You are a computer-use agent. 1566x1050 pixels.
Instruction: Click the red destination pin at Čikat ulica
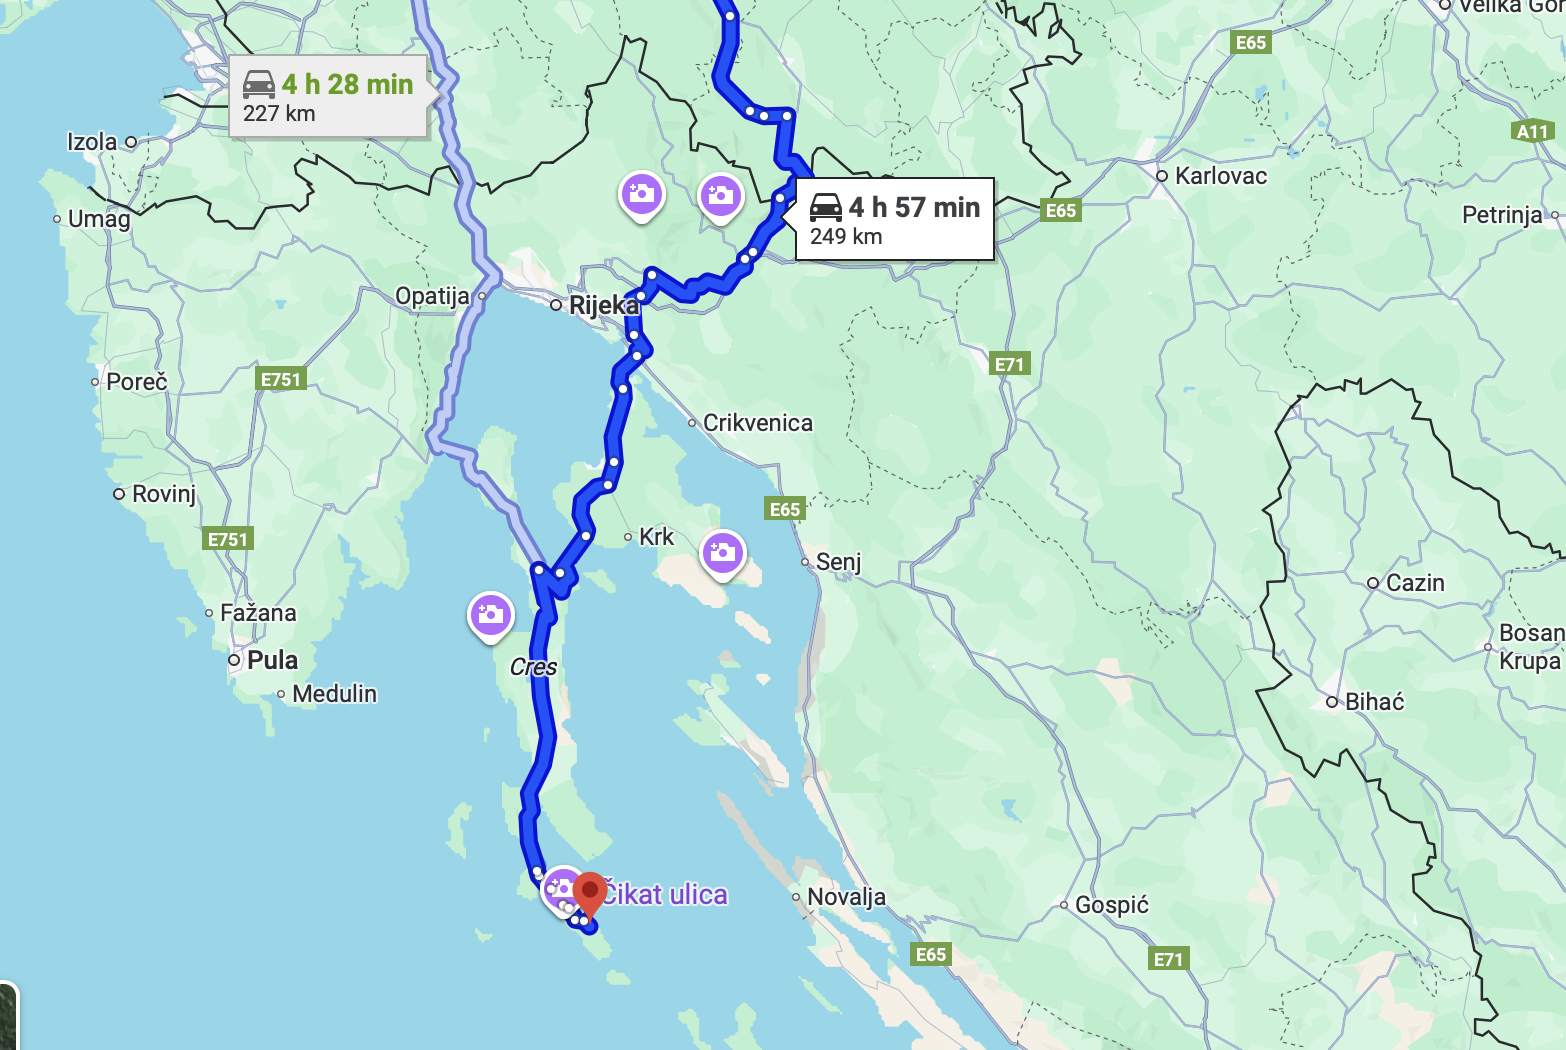coord(590,895)
